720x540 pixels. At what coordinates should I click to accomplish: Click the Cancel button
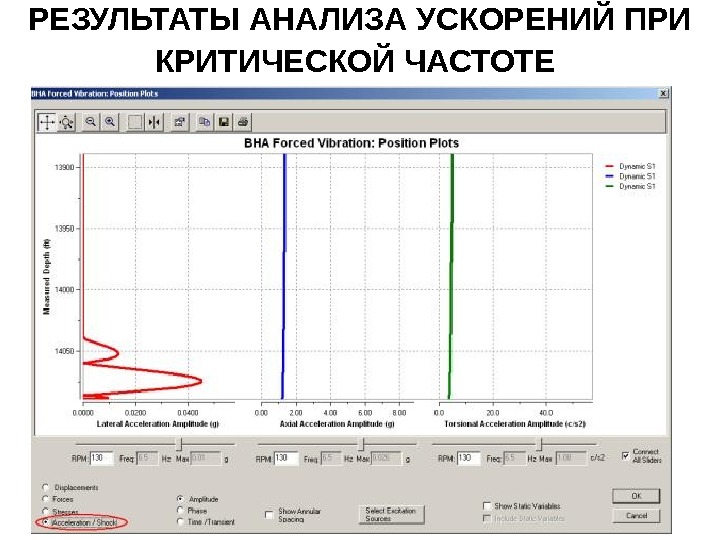pyautogui.click(x=636, y=516)
